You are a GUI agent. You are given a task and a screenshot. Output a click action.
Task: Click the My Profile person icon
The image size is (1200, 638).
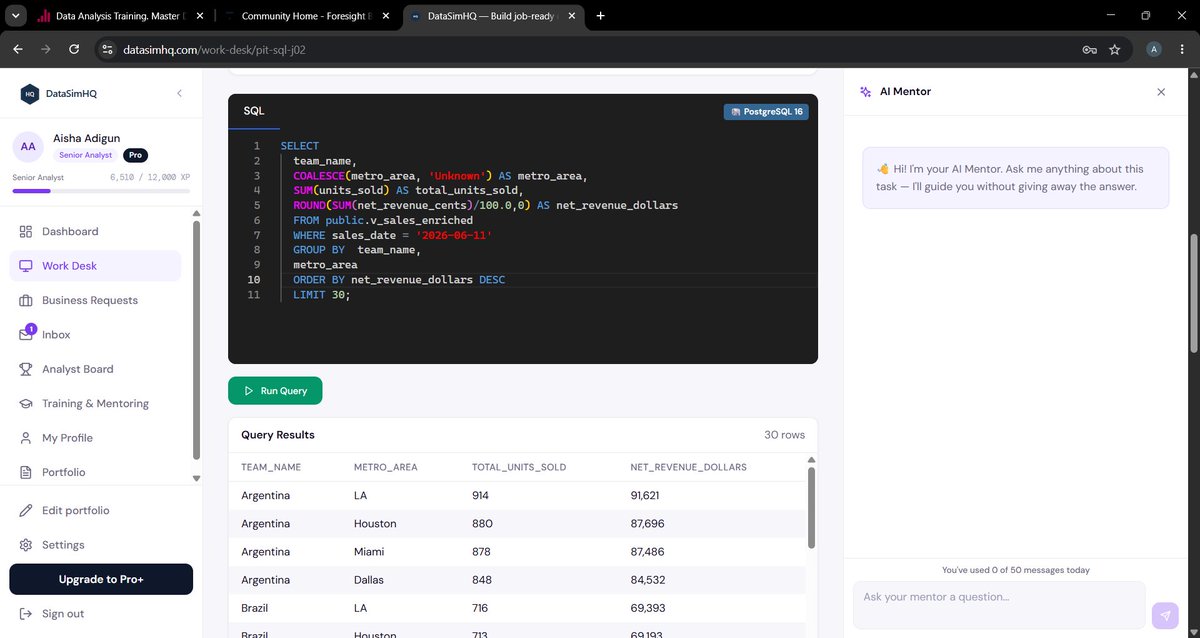tap(26, 438)
